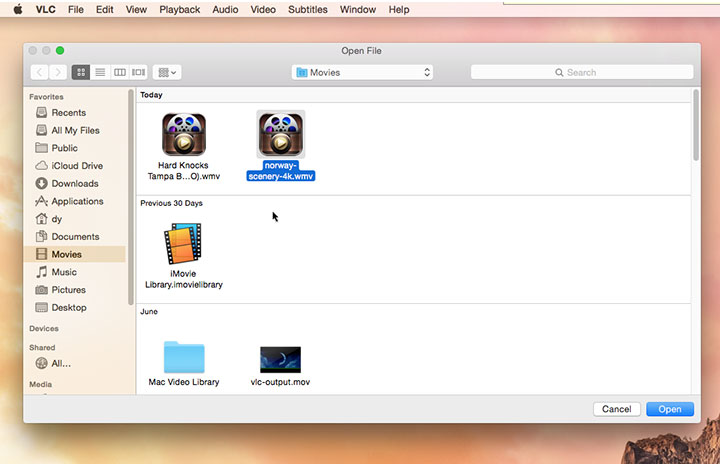Click the Open button
Viewport: 720px width, 464px height.
pyautogui.click(x=669, y=409)
